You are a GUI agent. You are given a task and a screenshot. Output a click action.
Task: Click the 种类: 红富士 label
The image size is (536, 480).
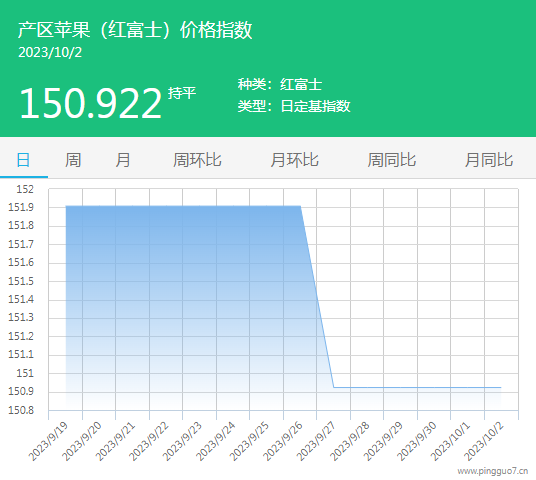point(280,84)
